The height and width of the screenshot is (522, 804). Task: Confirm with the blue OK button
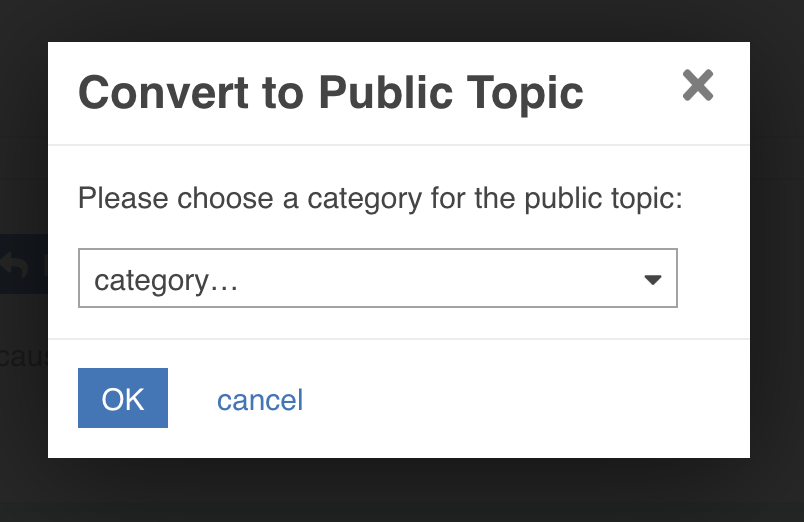tap(123, 398)
